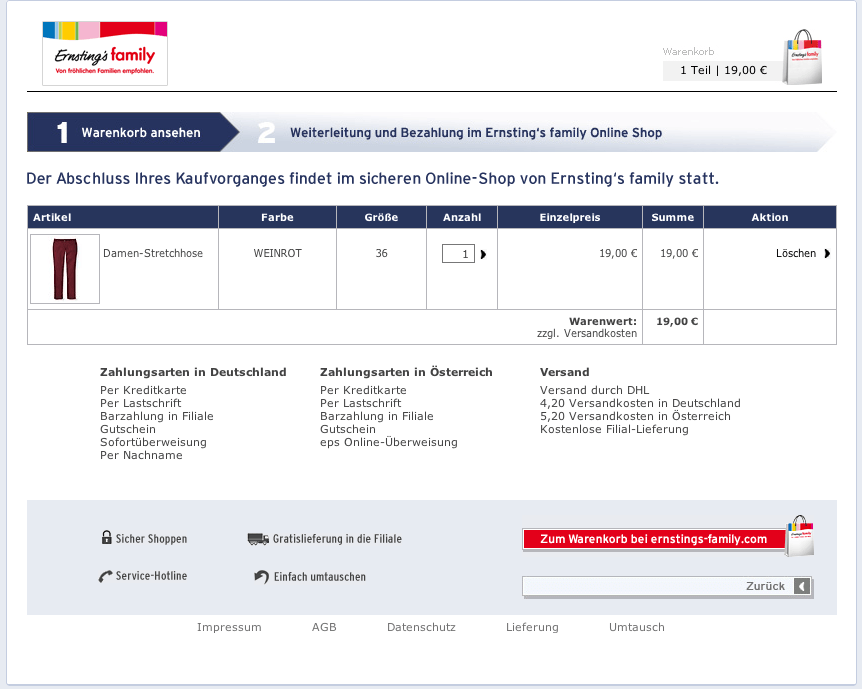The width and height of the screenshot is (862, 689).
Task: Click the Einfach umtauschen return arrow icon
Action: [261, 577]
